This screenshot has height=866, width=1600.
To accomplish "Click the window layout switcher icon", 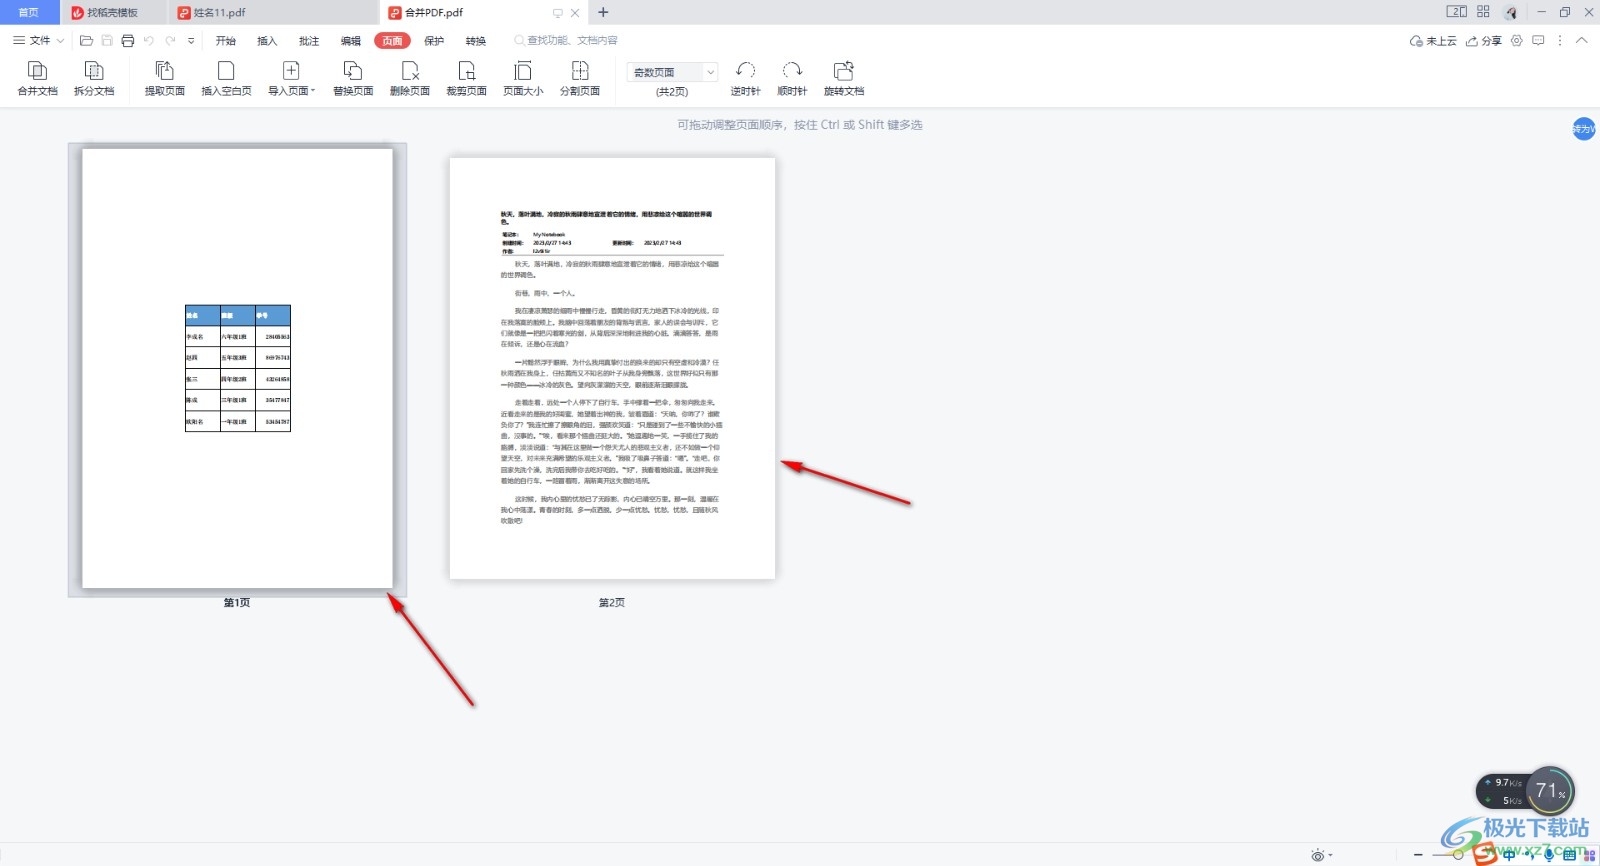I will tap(1457, 12).
